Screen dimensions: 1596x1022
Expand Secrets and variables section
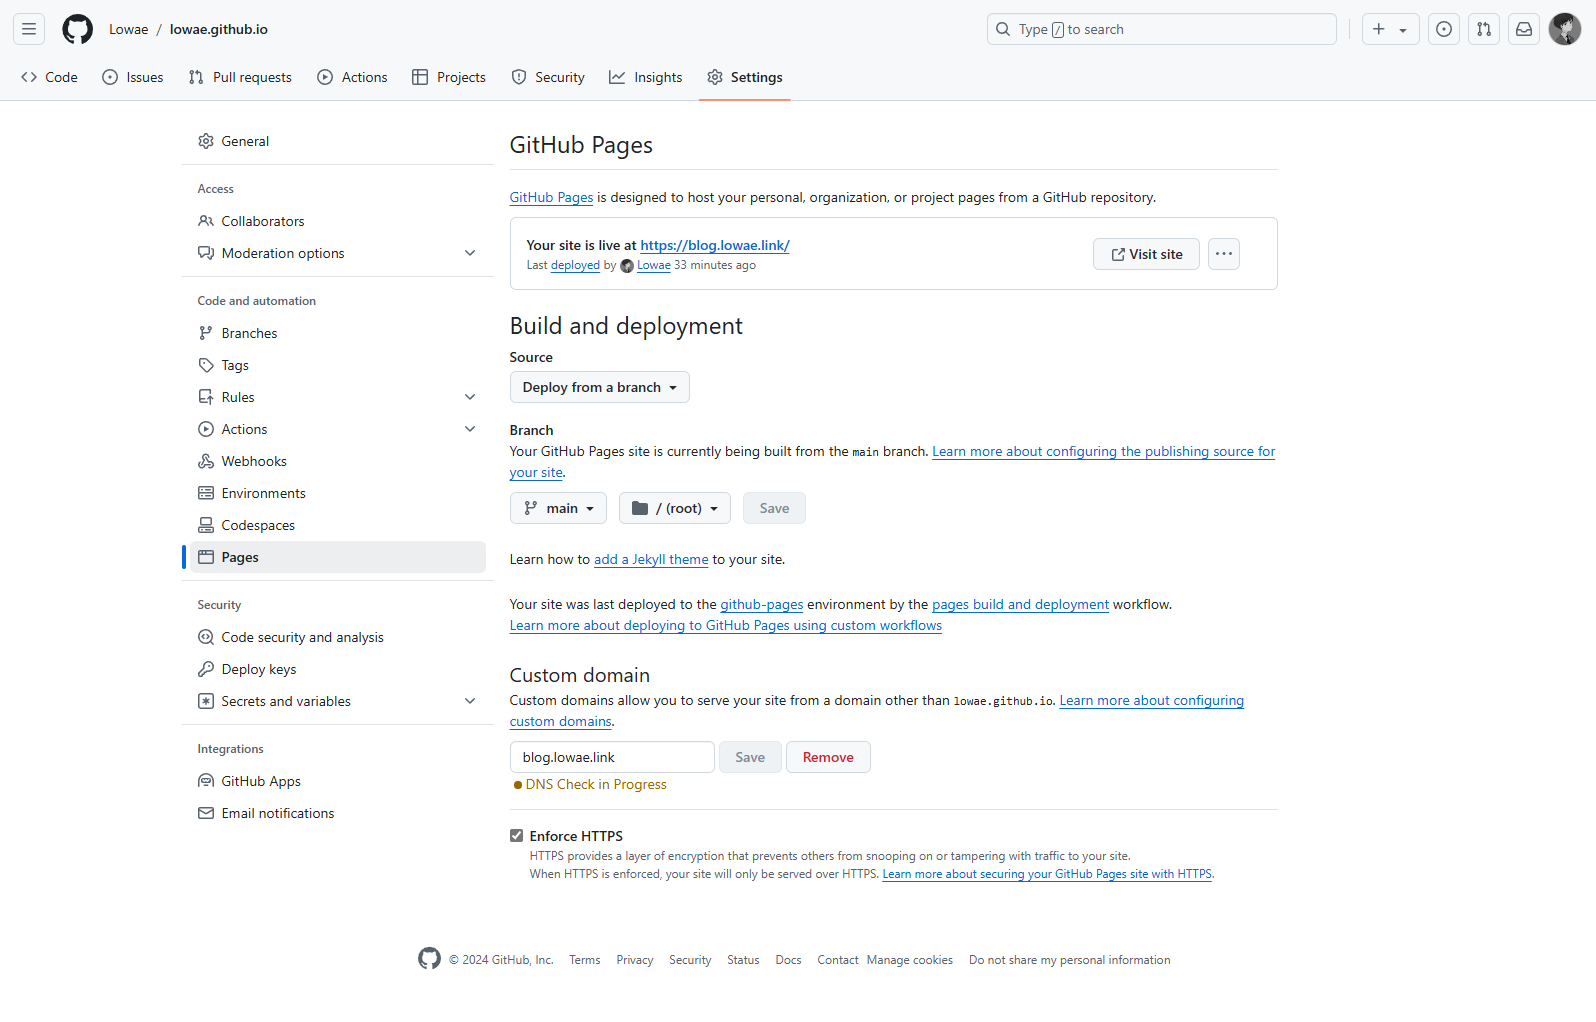470,701
